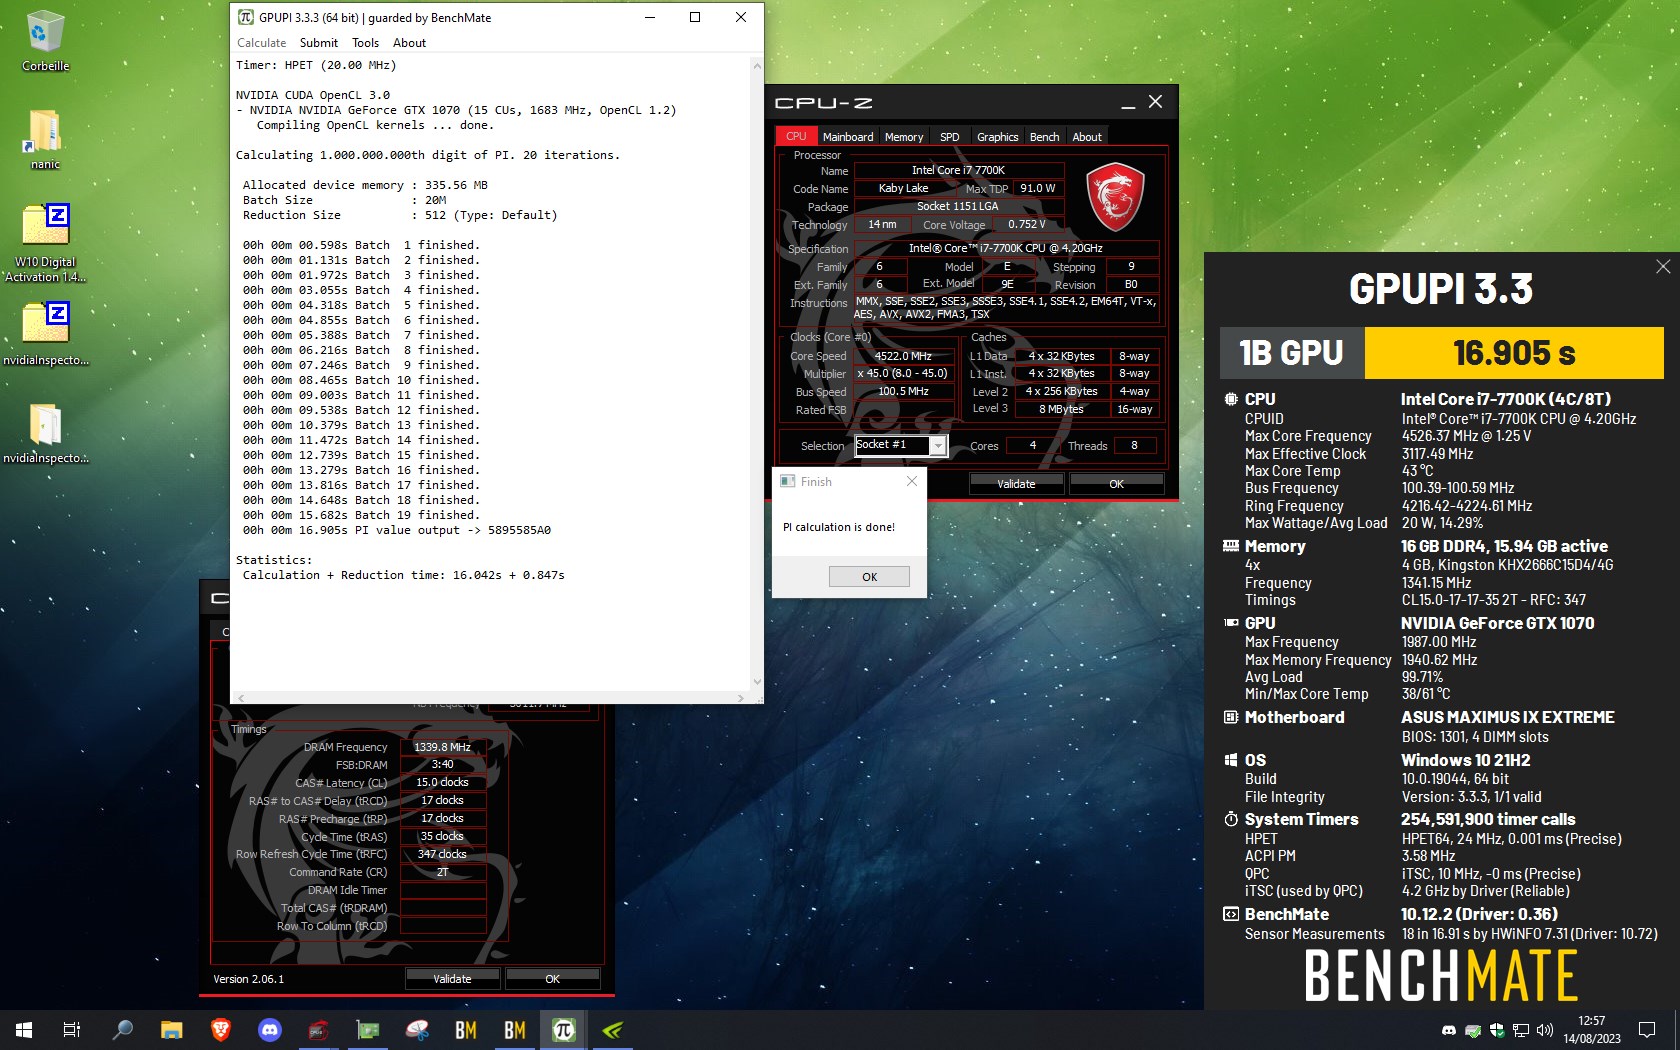1680x1050 pixels.
Task: Open the Calculate menu in GPUPI
Action: point(261,43)
